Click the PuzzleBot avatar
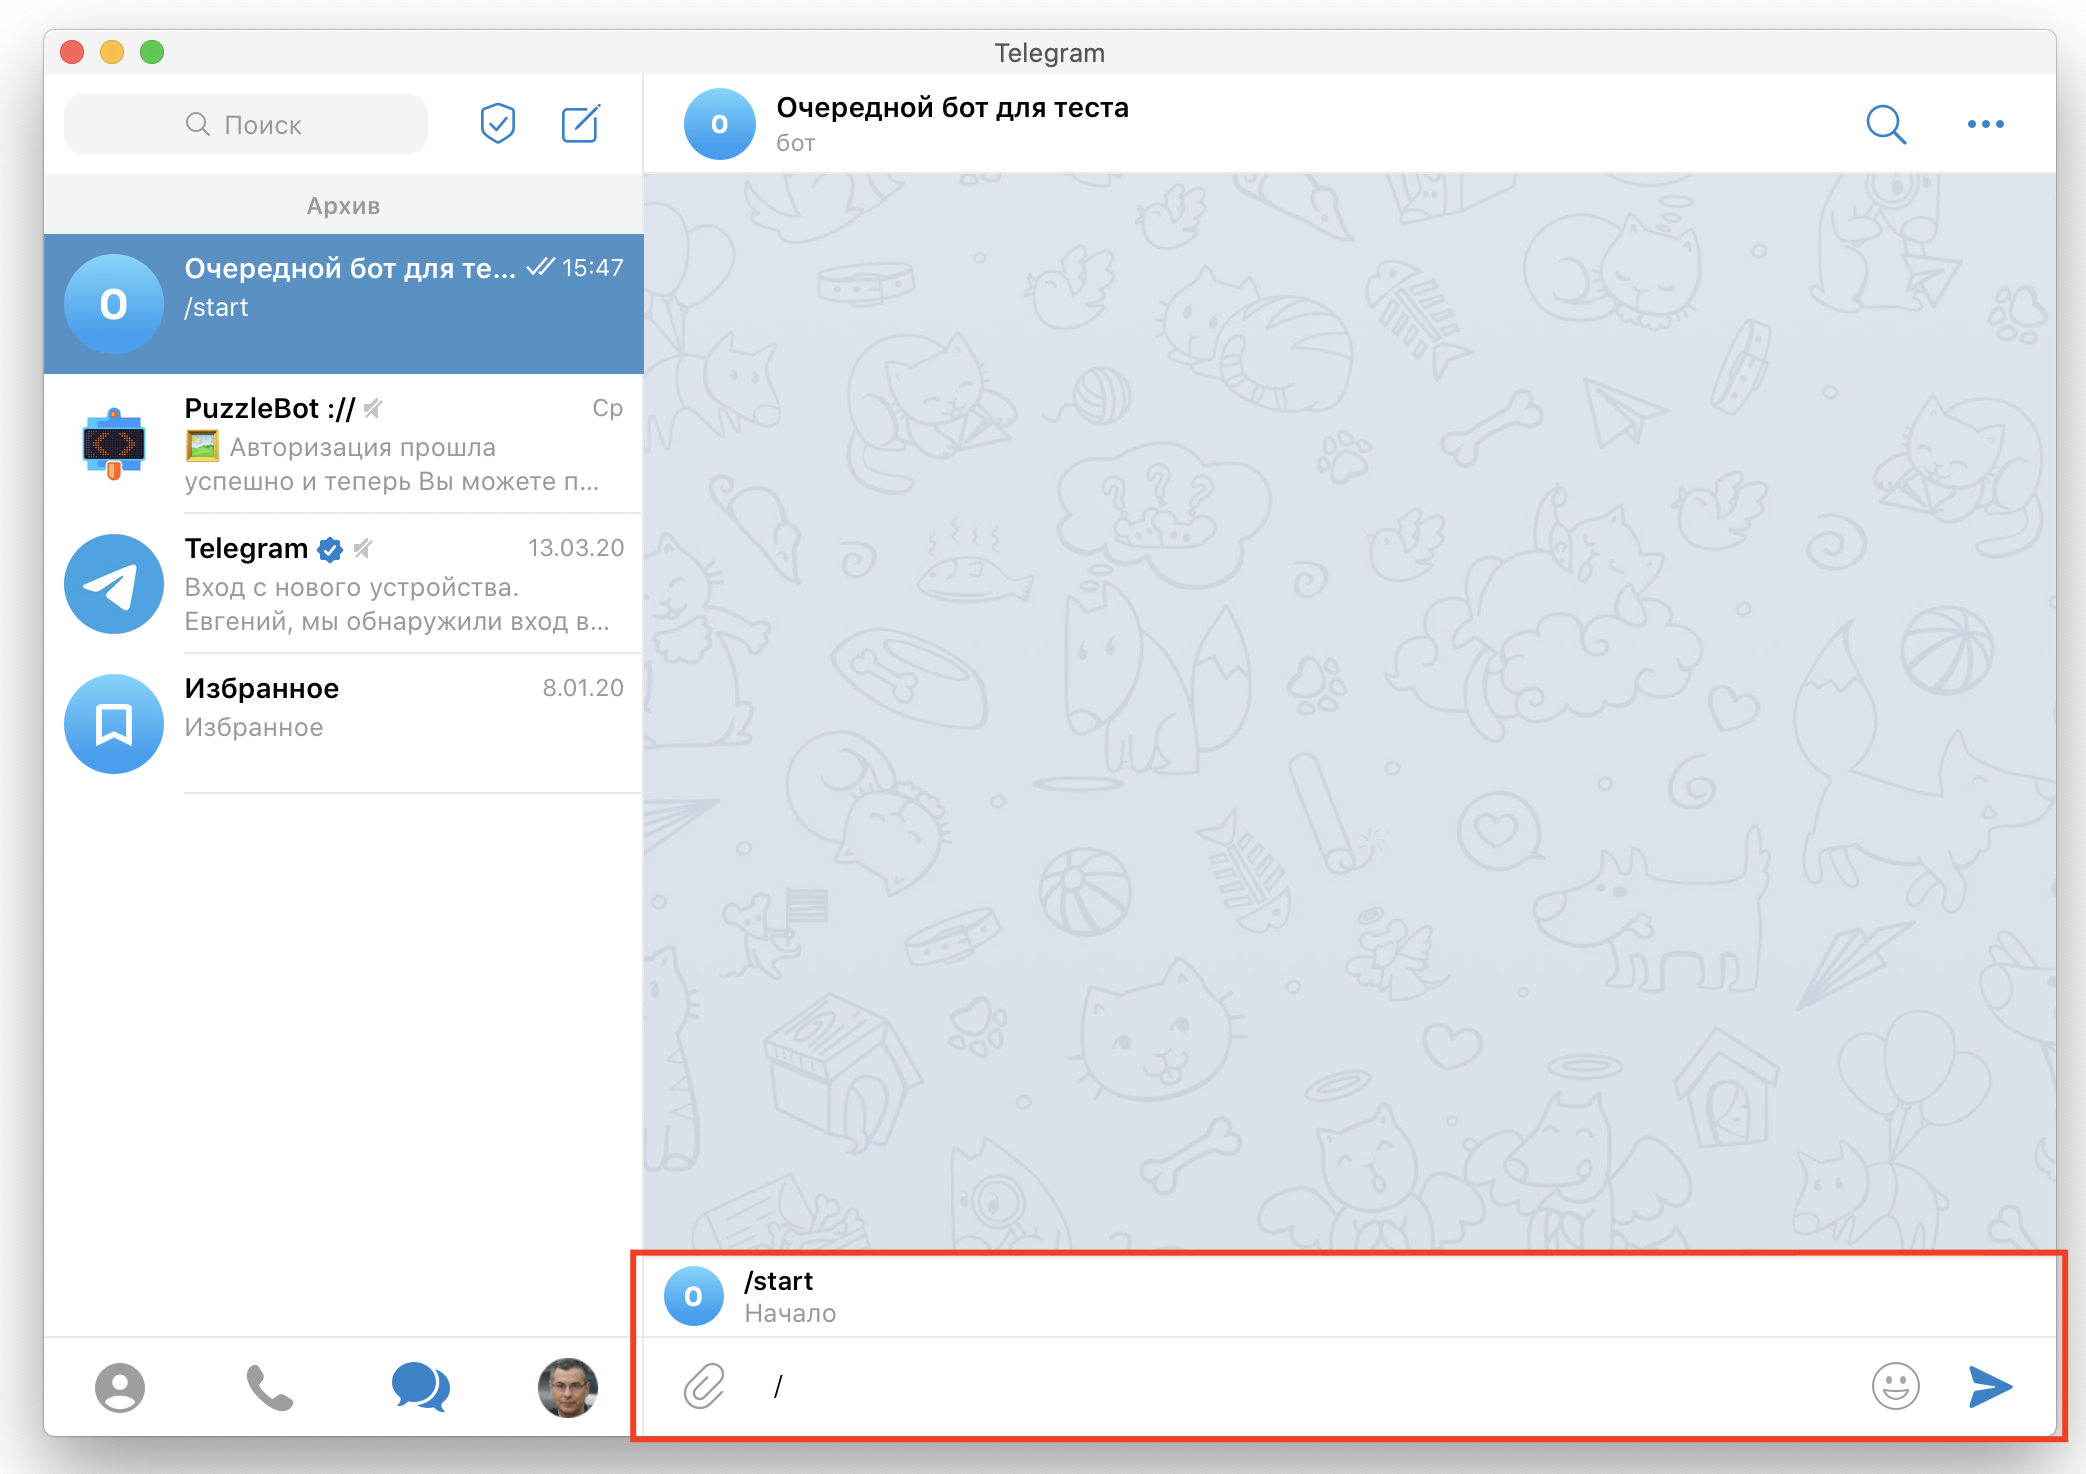 click(x=114, y=444)
